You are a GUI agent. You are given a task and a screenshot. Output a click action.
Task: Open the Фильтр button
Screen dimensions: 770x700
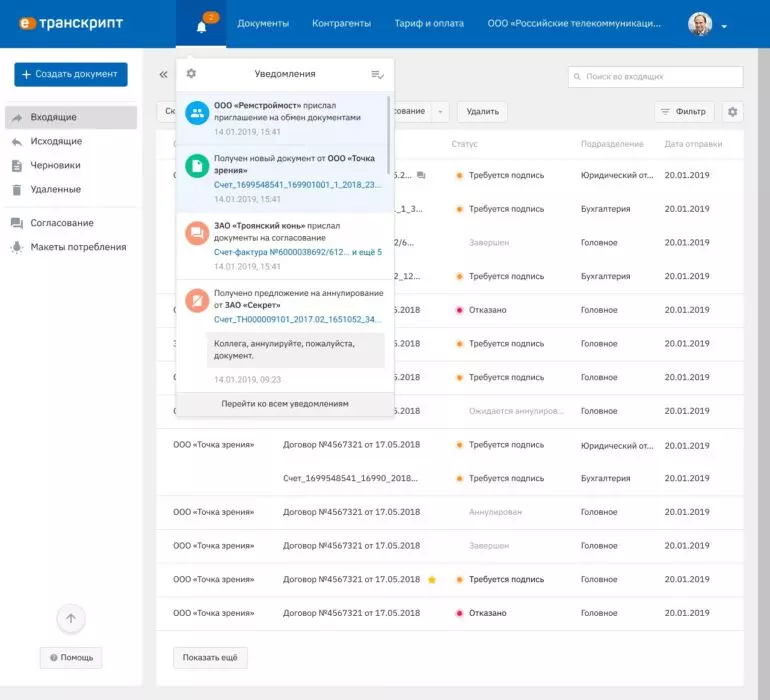(x=684, y=112)
